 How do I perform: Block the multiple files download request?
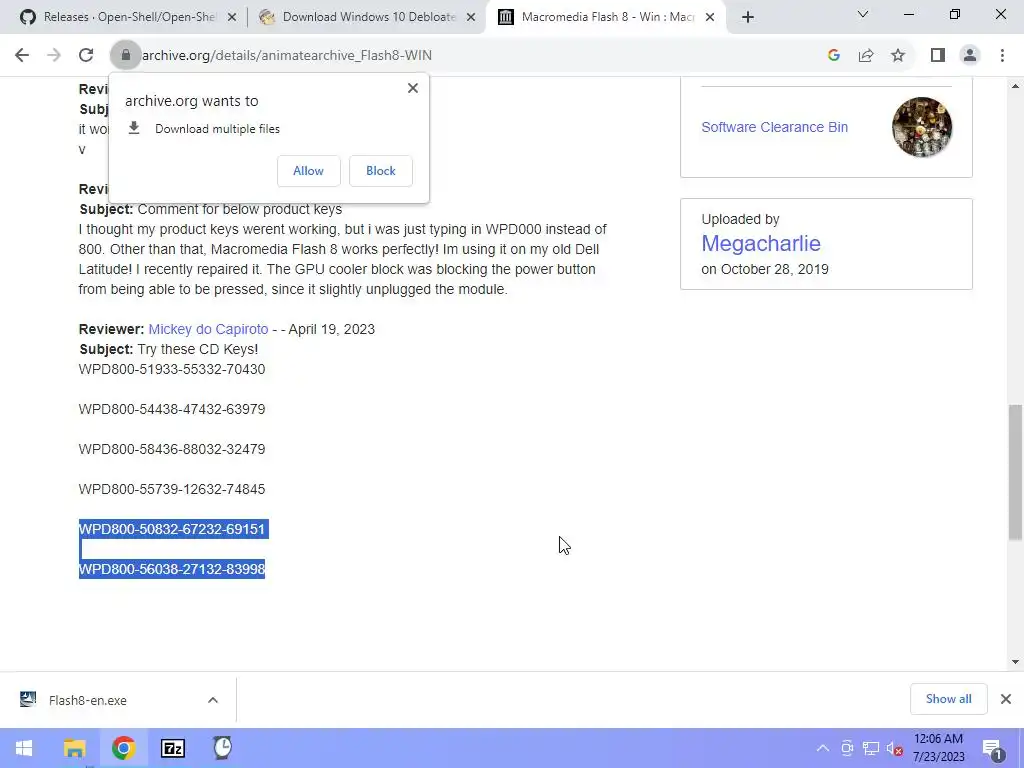click(381, 171)
